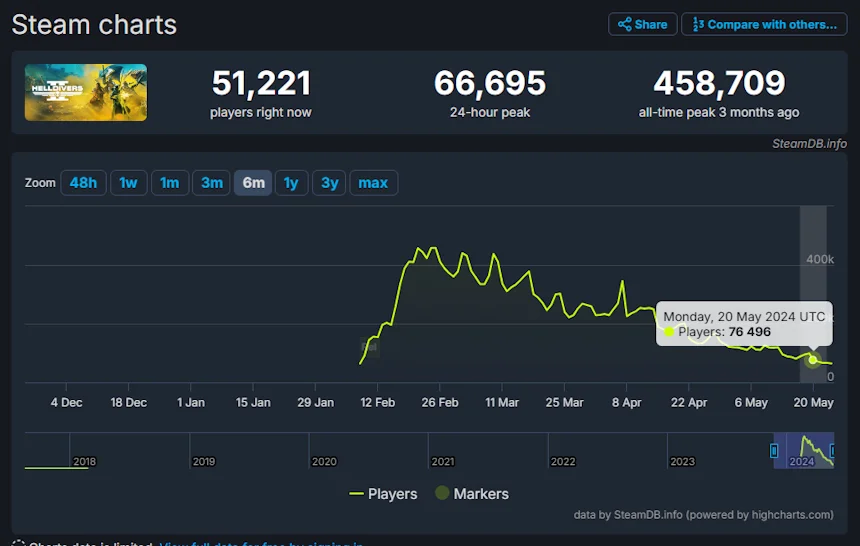This screenshot has width=860, height=546.
Task: Switch zoom to 1m
Action: coord(169,183)
